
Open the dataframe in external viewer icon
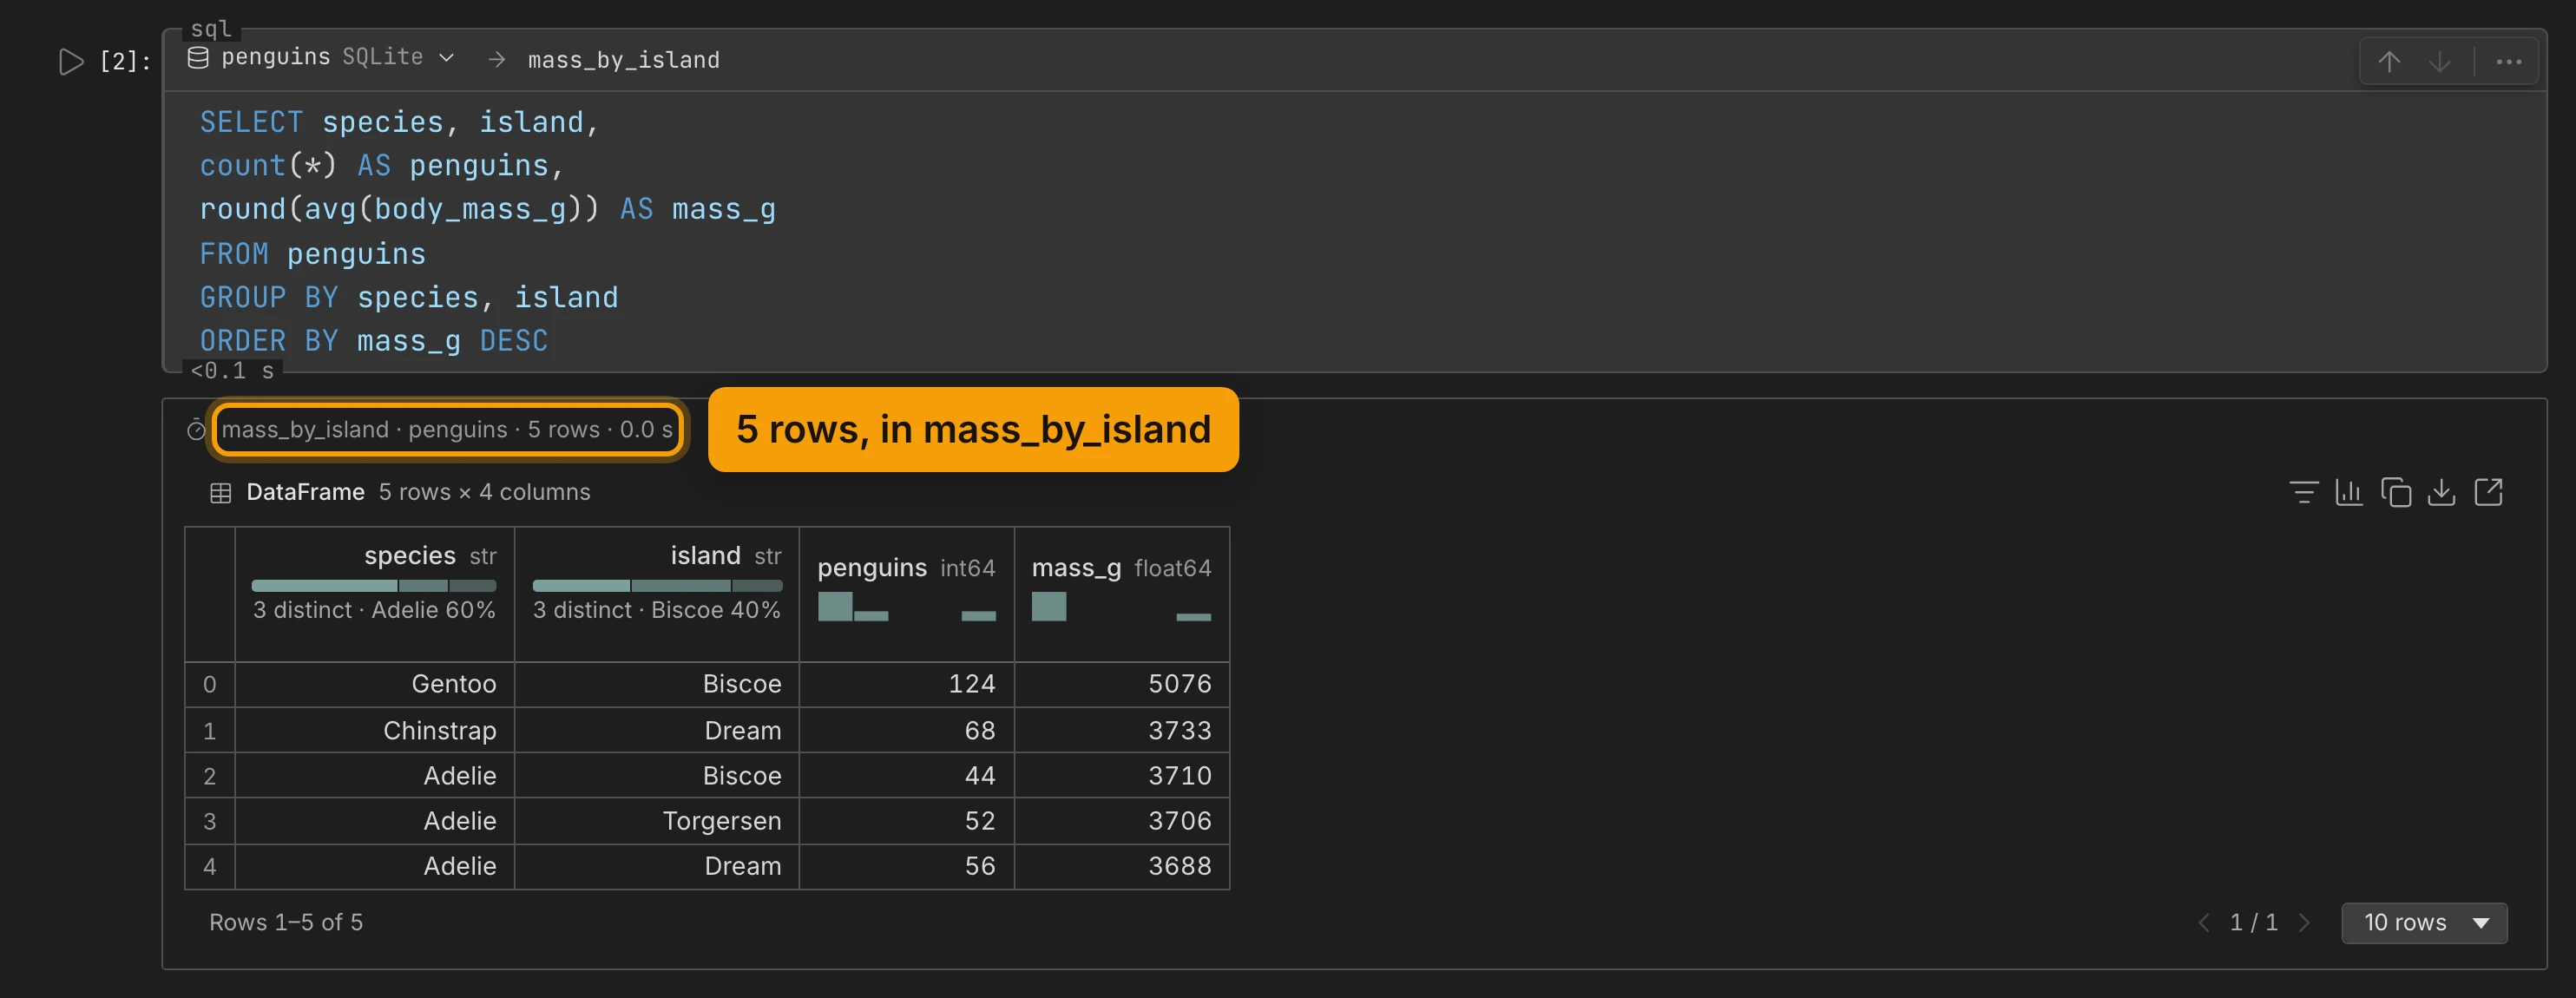coord(2488,492)
